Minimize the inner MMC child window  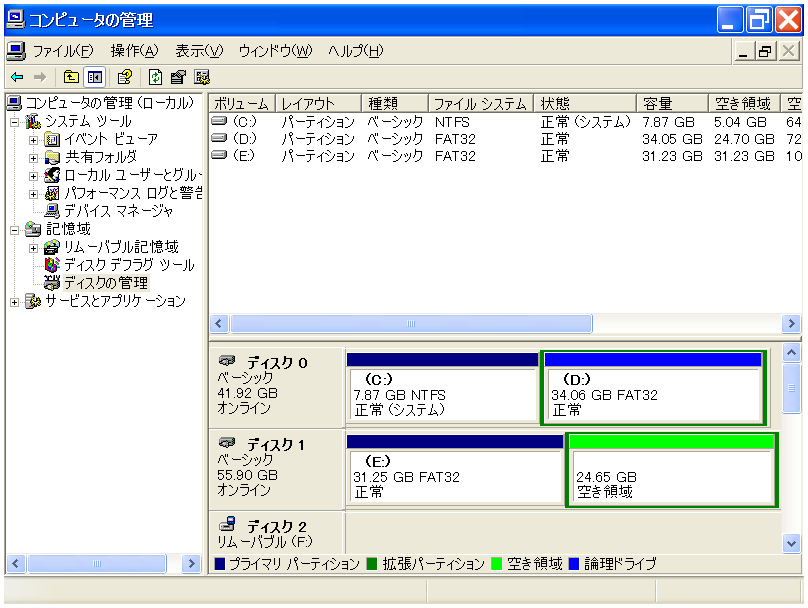click(x=743, y=51)
